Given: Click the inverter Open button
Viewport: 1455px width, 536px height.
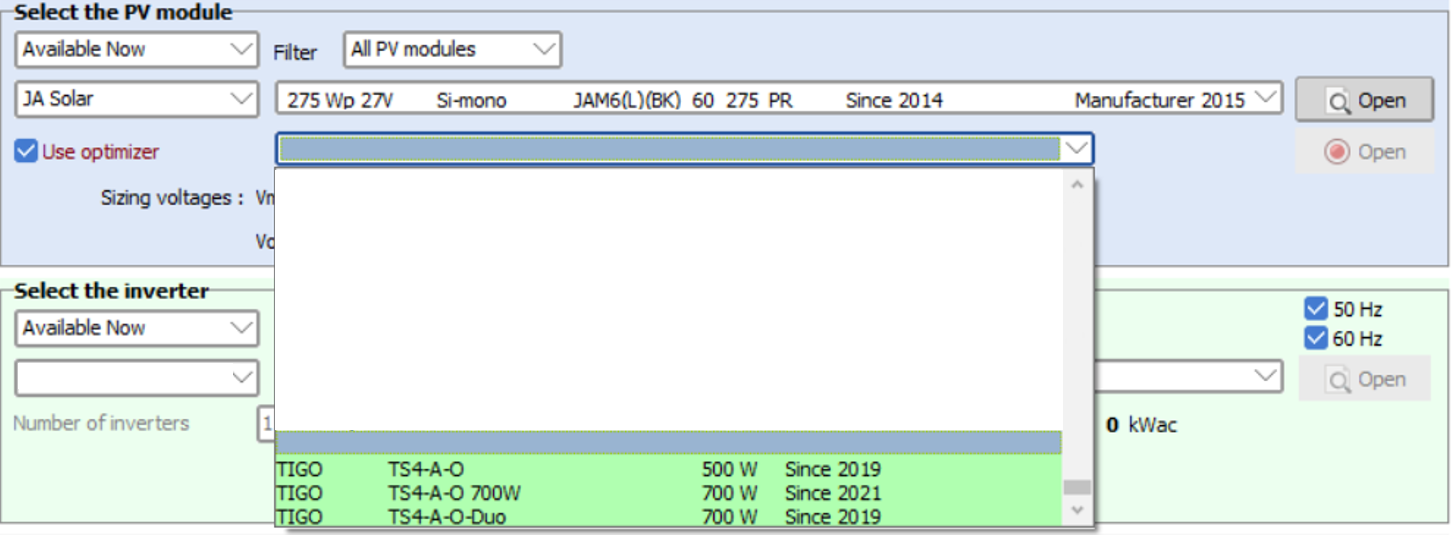Looking at the screenshot, I should (1364, 379).
